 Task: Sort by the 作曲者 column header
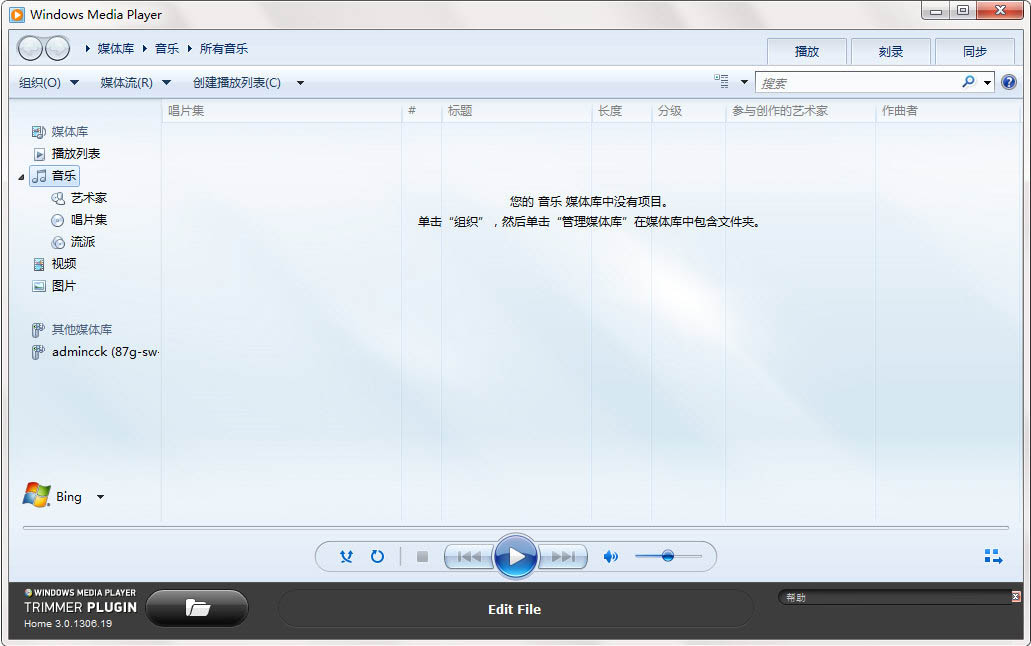click(x=947, y=111)
